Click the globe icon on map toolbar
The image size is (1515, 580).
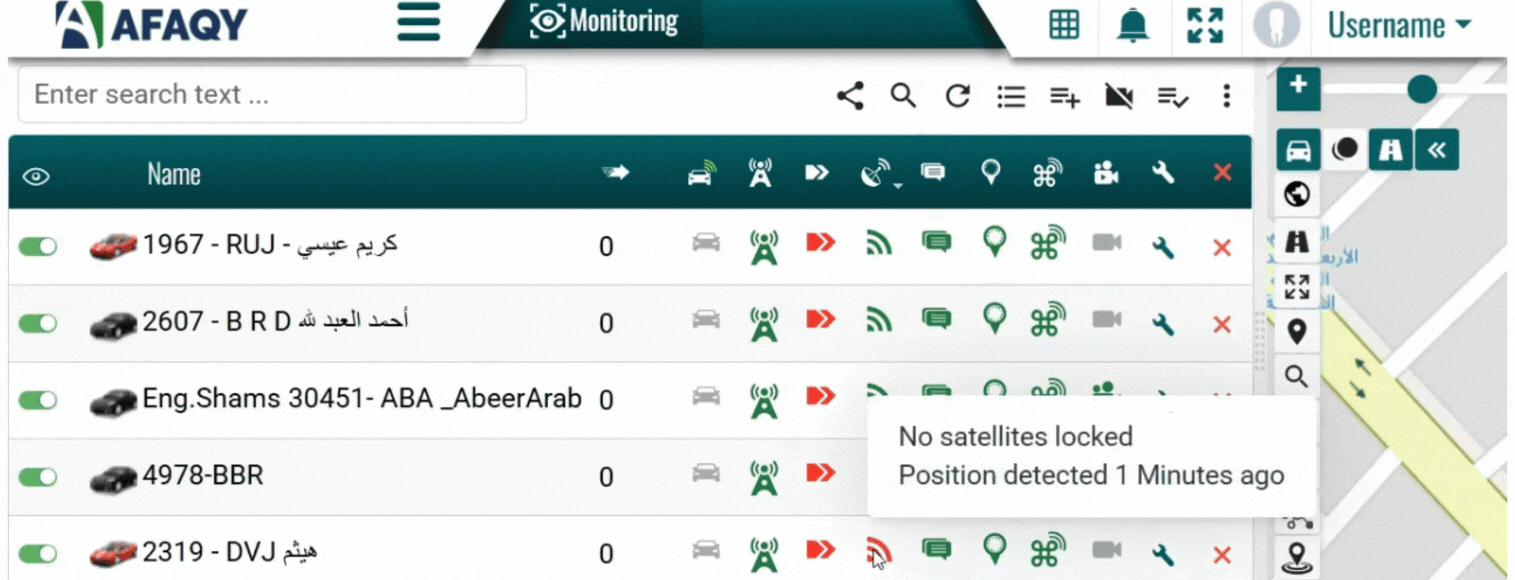tap(1297, 194)
